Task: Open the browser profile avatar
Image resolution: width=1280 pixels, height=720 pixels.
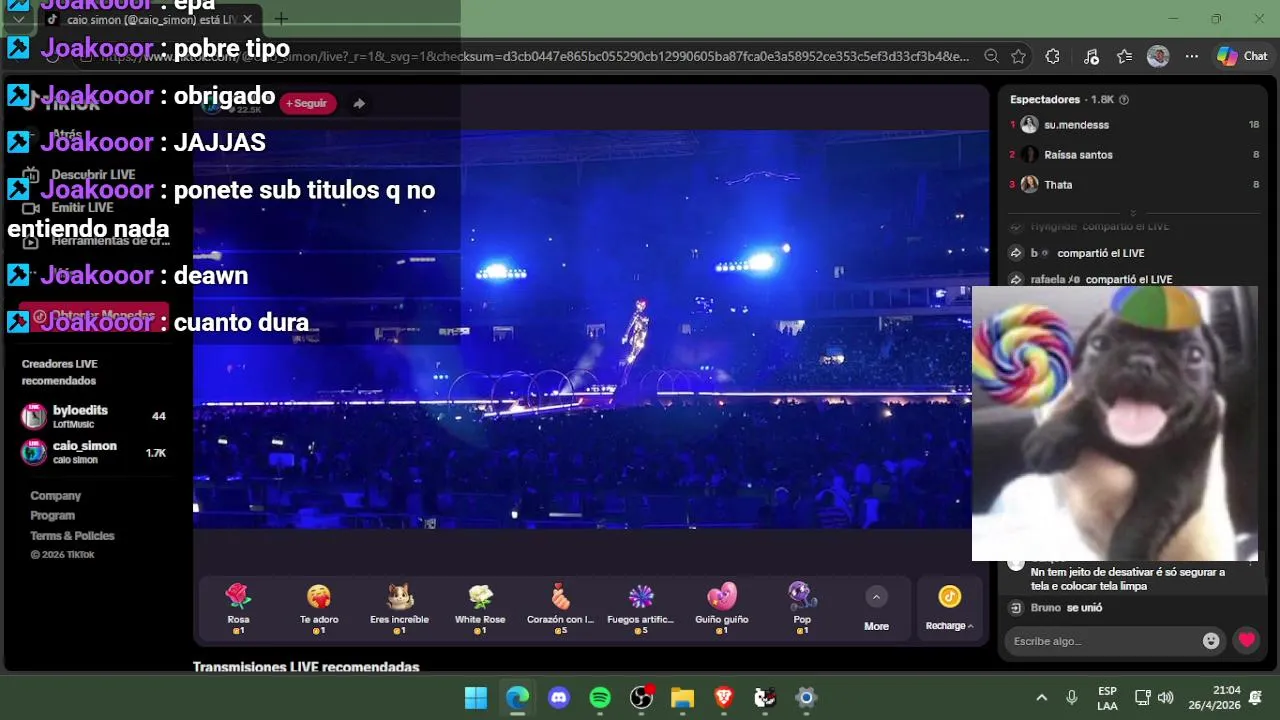Action: (1158, 57)
